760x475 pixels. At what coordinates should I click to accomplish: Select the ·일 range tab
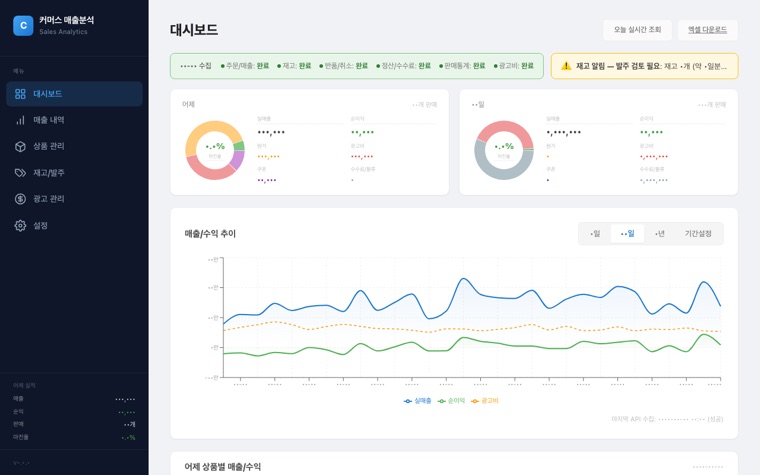(595, 234)
